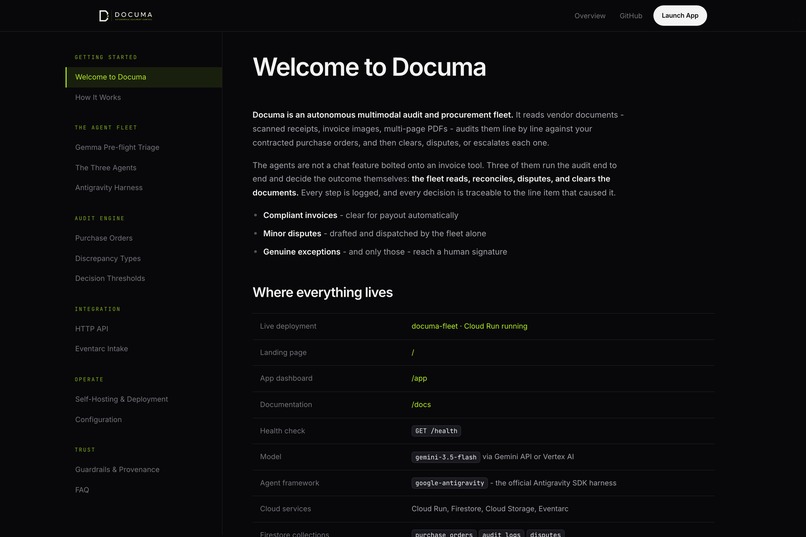Click the Model row label
The height and width of the screenshot is (537, 806).
pos(270,457)
